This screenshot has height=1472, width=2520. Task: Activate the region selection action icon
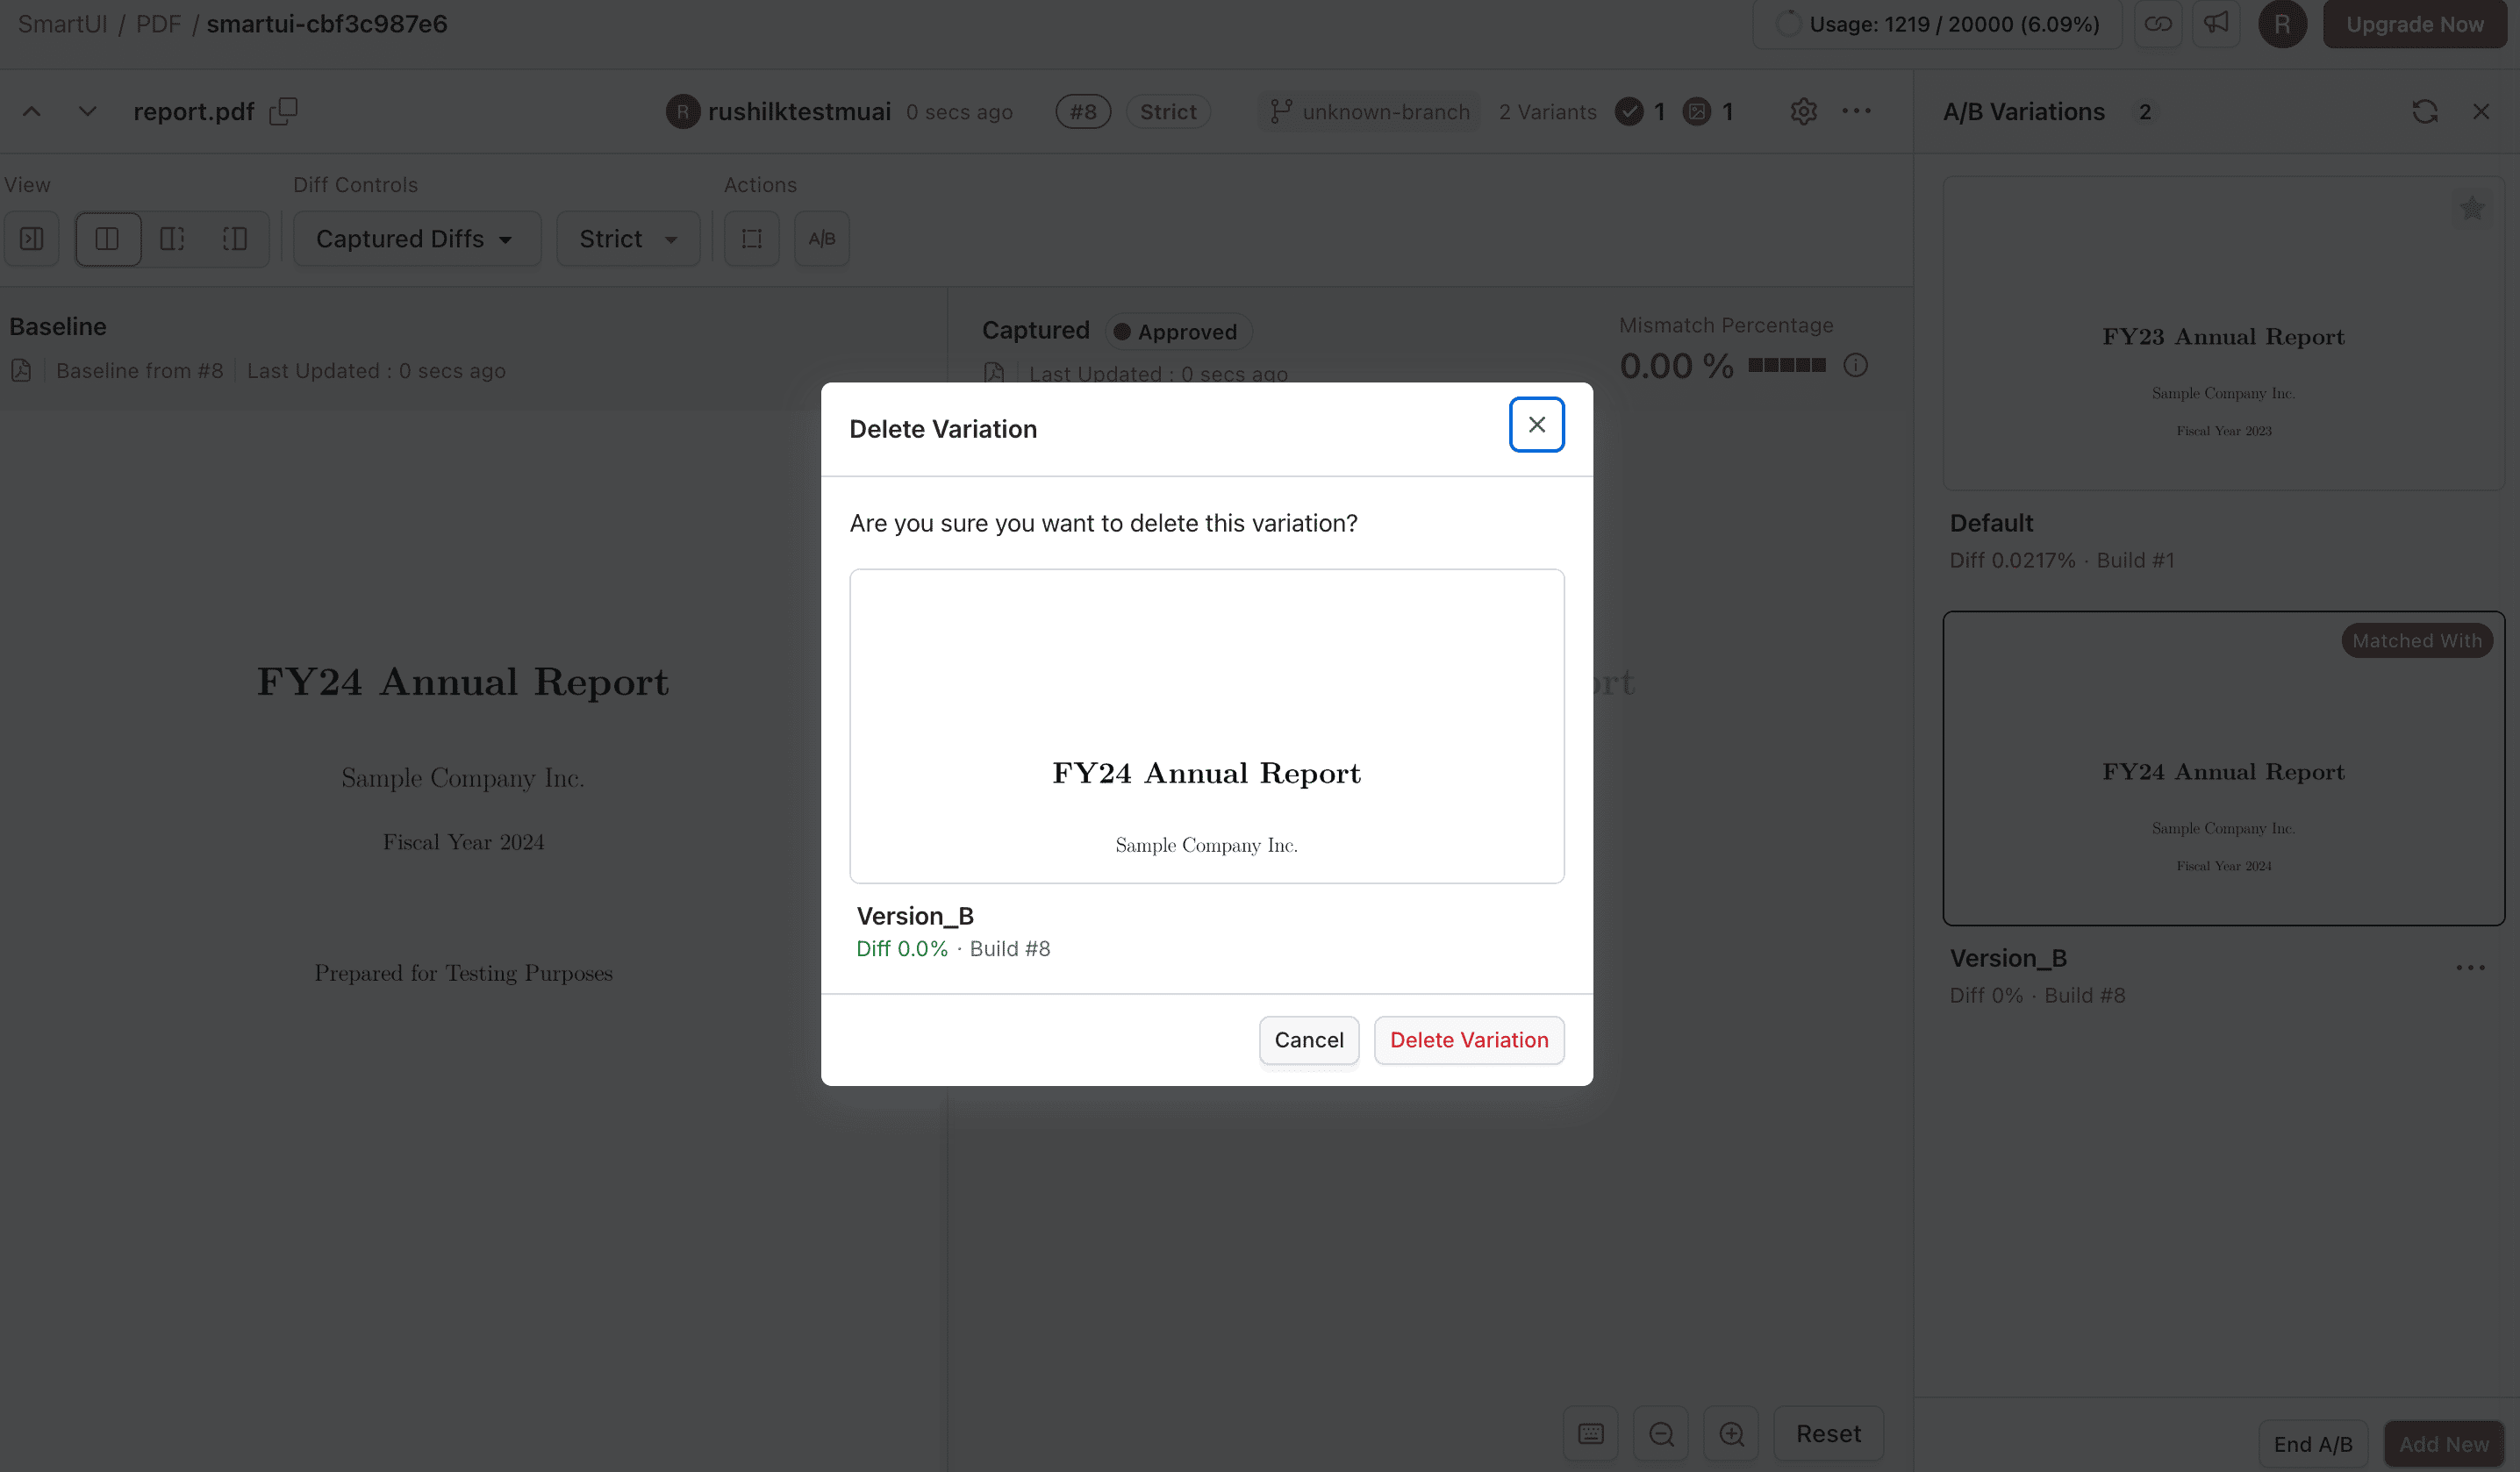pyautogui.click(x=752, y=238)
